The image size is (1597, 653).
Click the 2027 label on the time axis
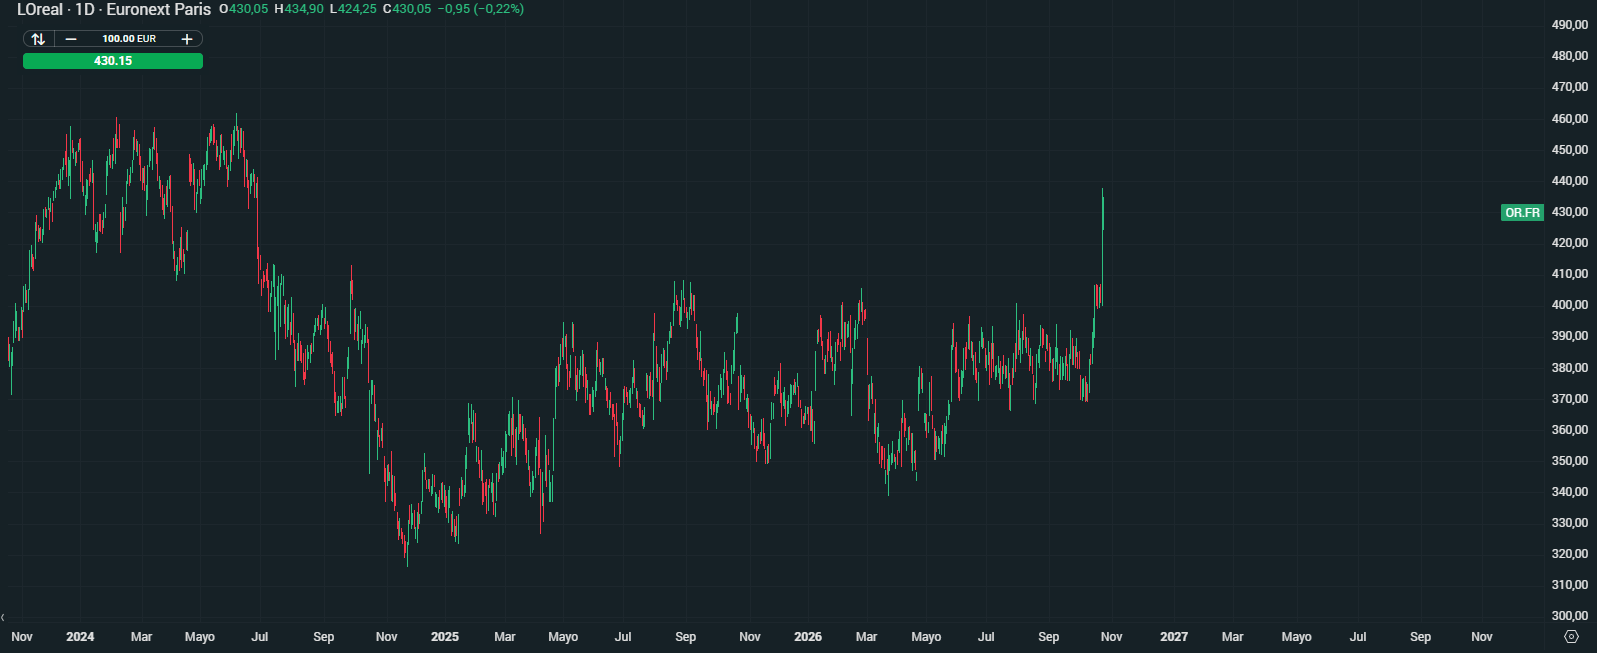1174,637
